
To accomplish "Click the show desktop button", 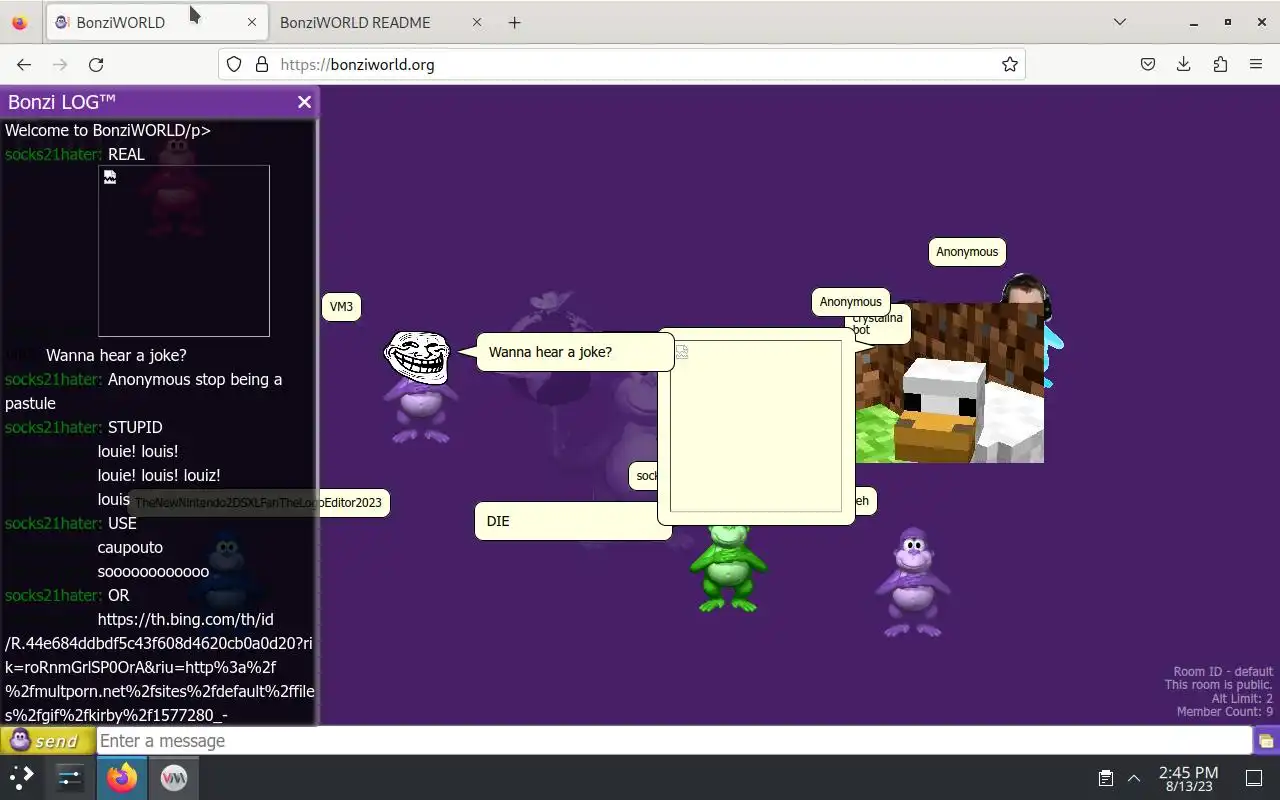I will coord(1254,778).
